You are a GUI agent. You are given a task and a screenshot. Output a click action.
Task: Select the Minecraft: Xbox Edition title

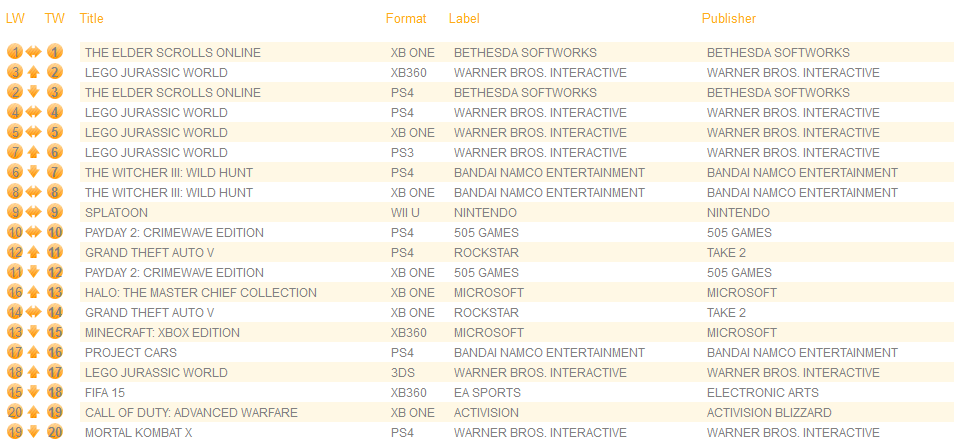coord(162,333)
